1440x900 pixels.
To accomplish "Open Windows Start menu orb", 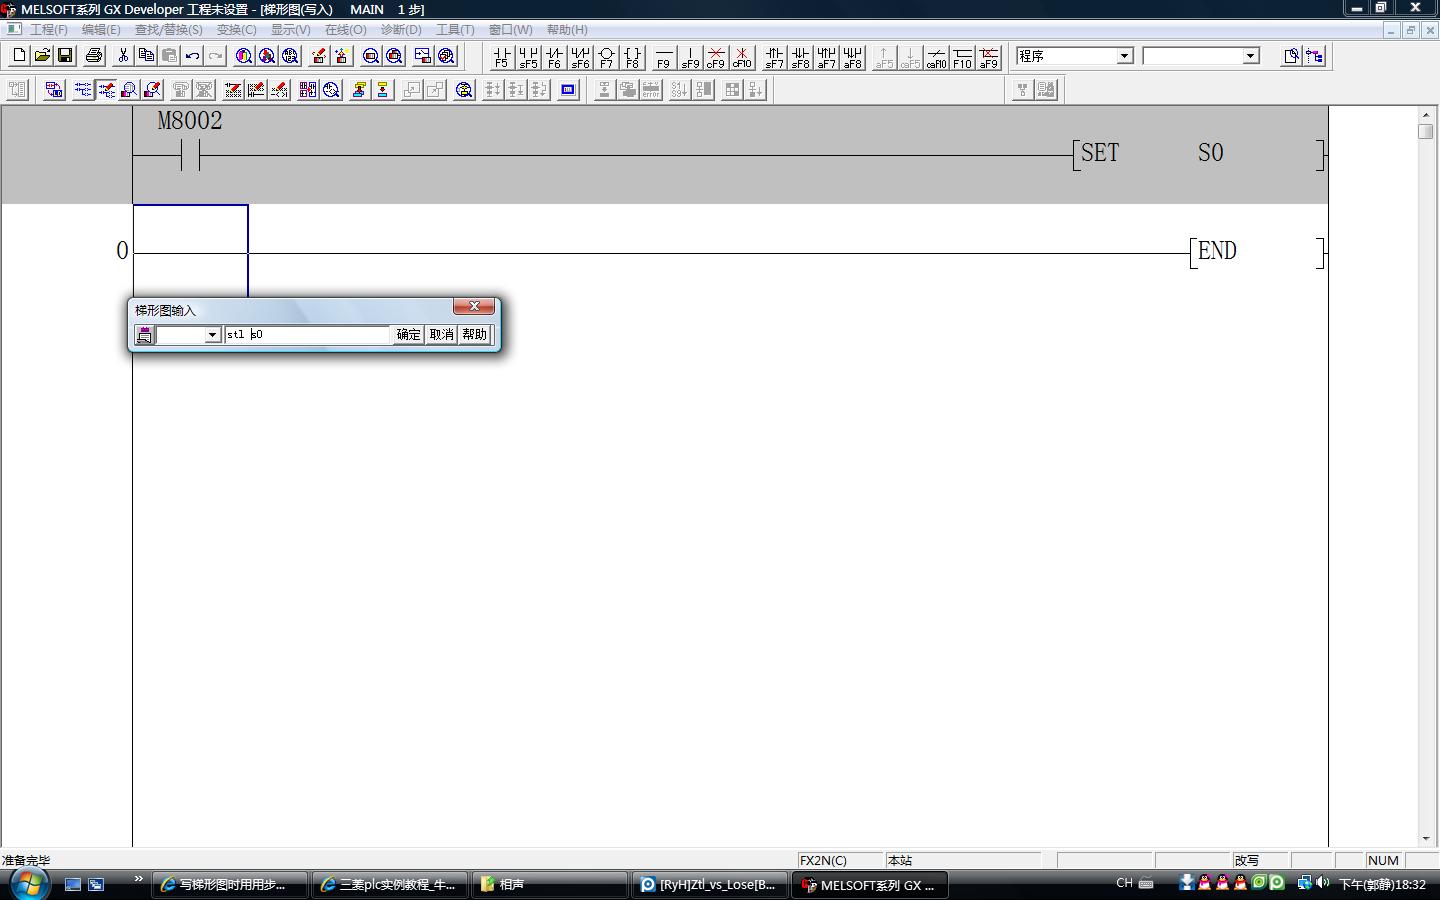I will (x=29, y=883).
